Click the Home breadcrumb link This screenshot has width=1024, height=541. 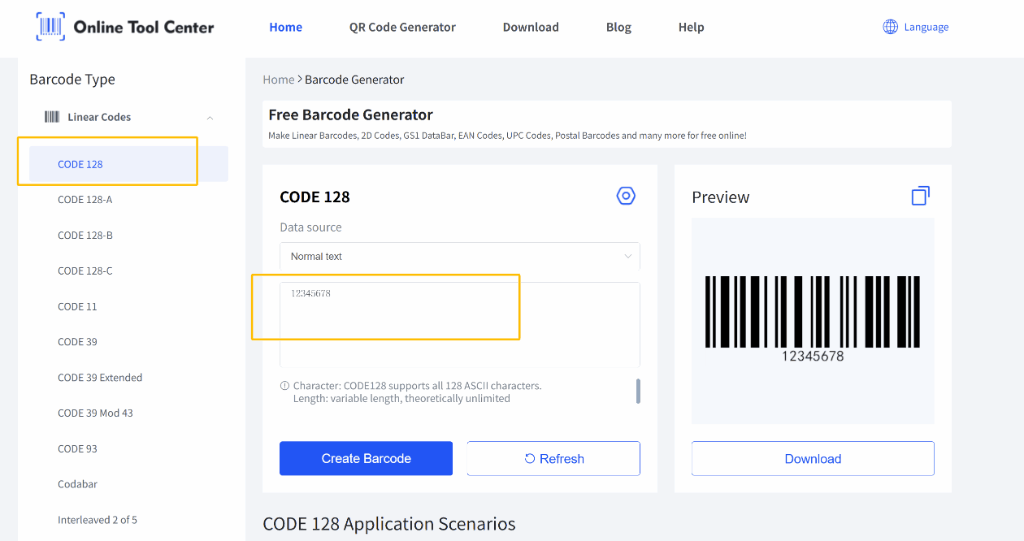[x=278, y=80]
